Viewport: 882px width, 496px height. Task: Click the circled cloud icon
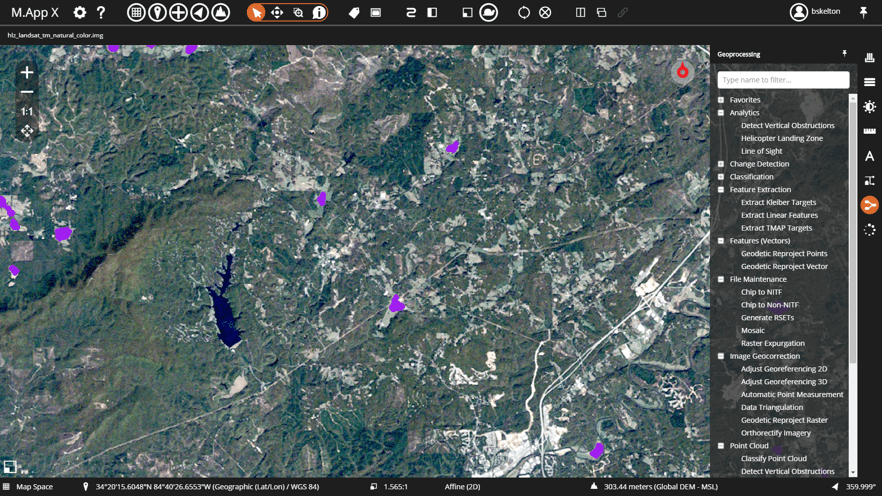[488, 12]
